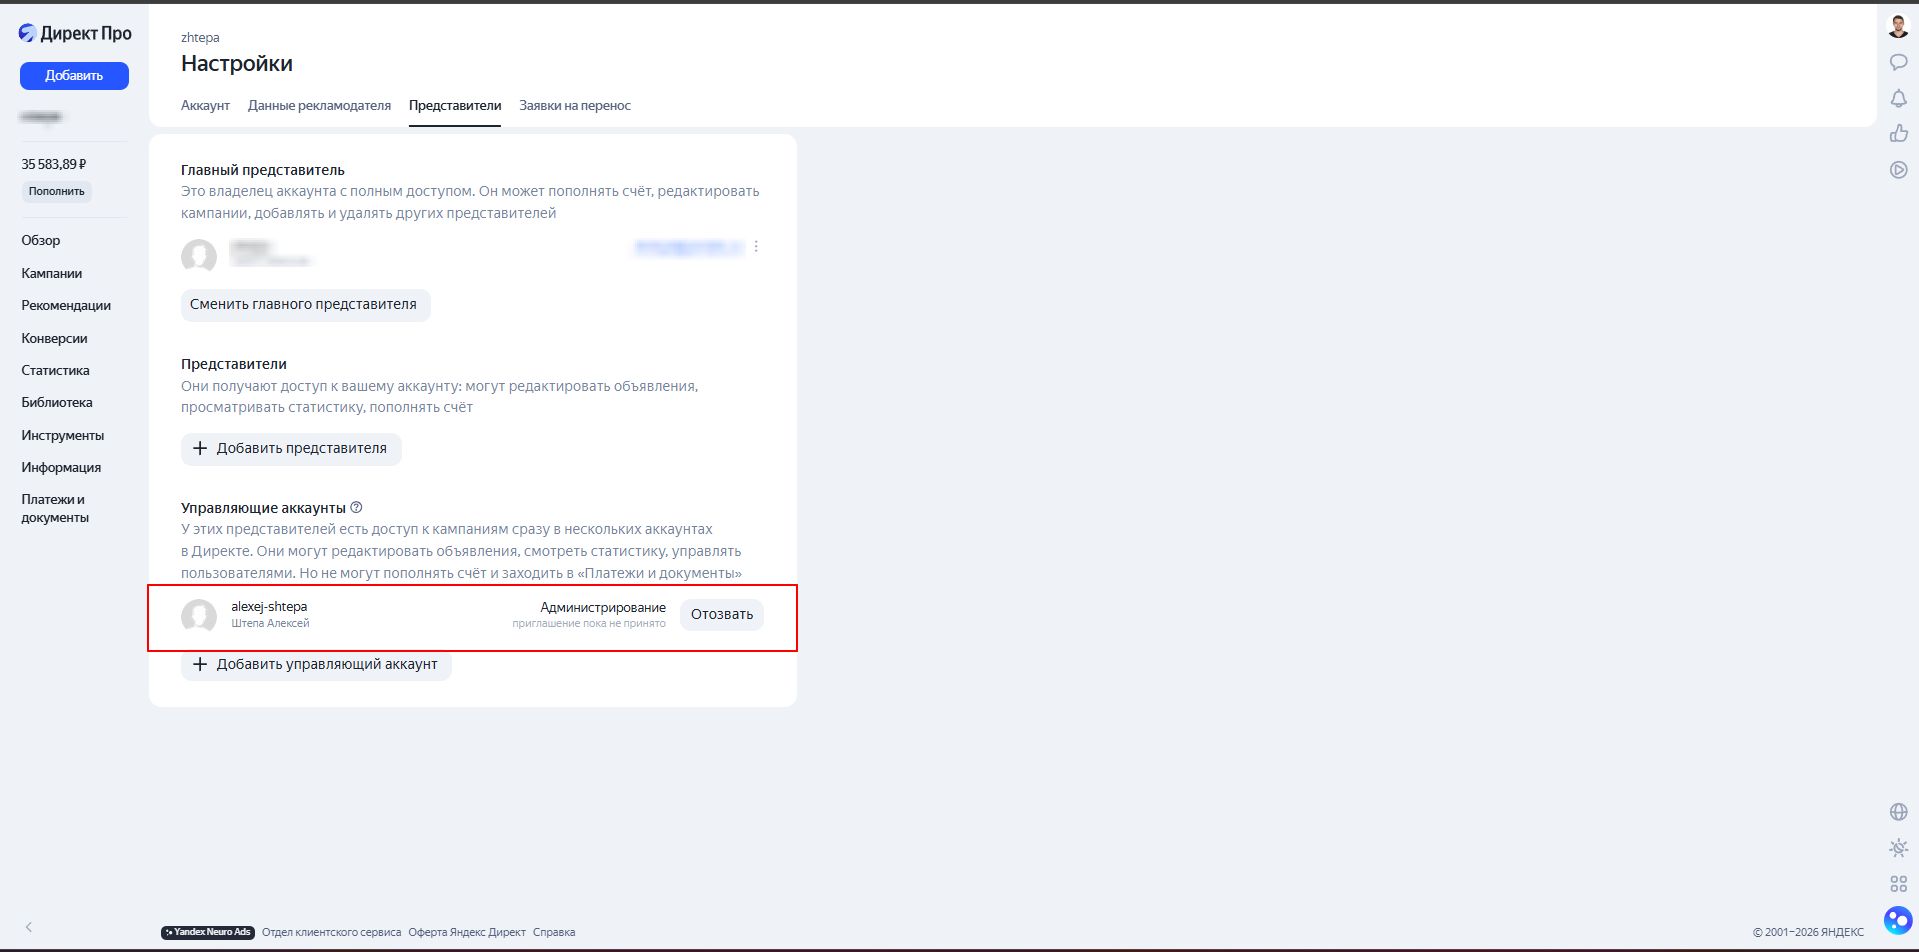The height and width of the screenshot is (952, 1919).
Task: Open the notifications bell icon
Action: 1898,98
